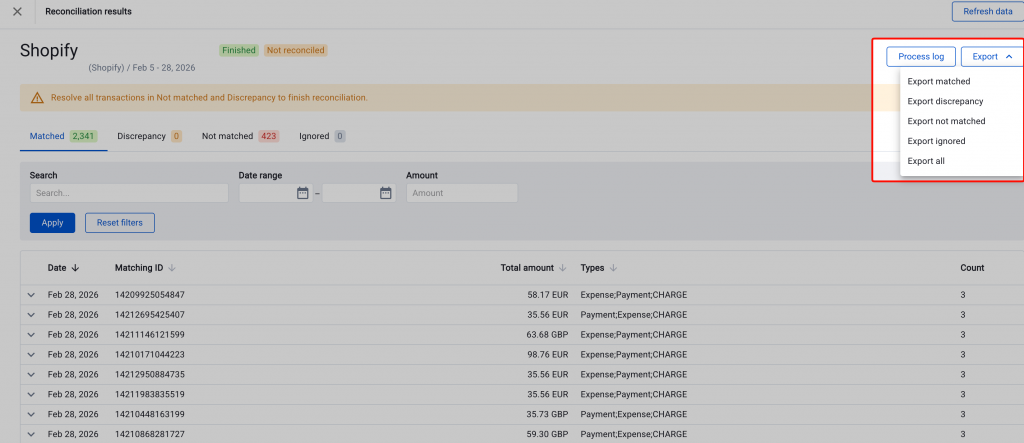Open the start date calendar picker
This screenshot has height=443, width=1024.
(x=302, y=193)
